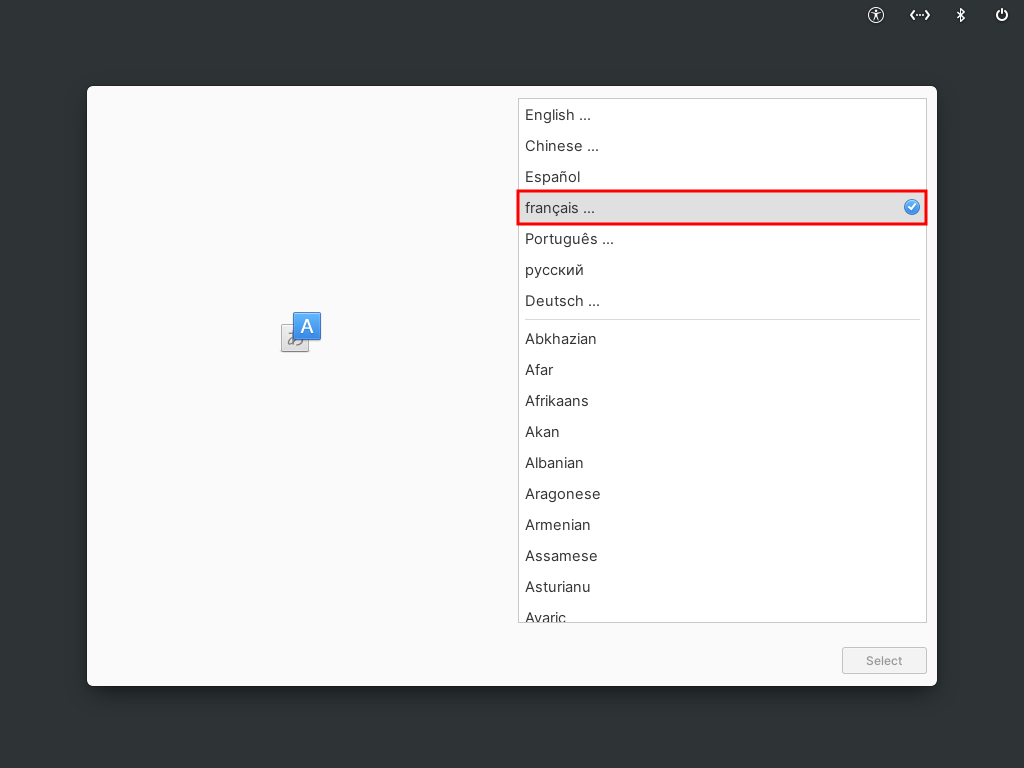Pick Armenian from the list
Viewport: 1024px width, 768px height.
(x=722, y=525)
